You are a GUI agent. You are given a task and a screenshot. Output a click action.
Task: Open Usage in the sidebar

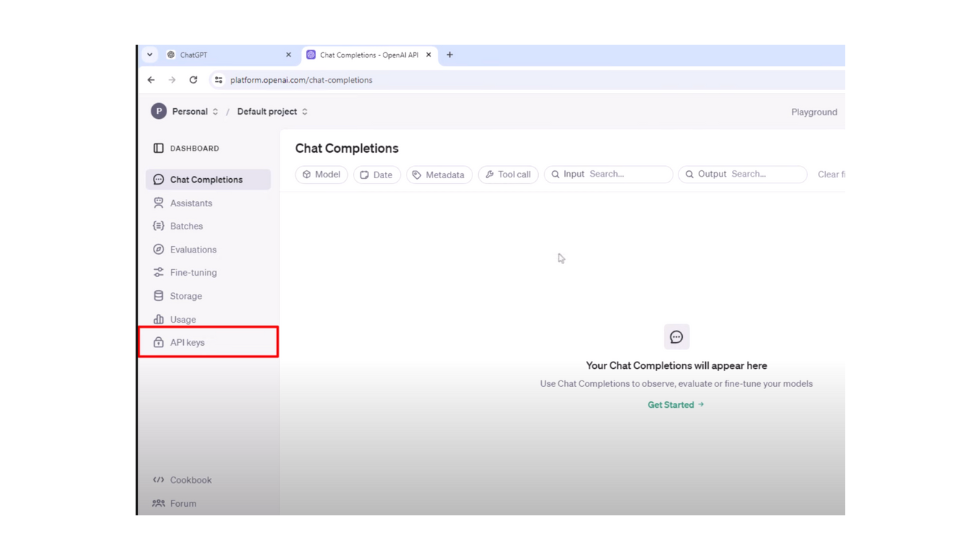pos(208,319)
